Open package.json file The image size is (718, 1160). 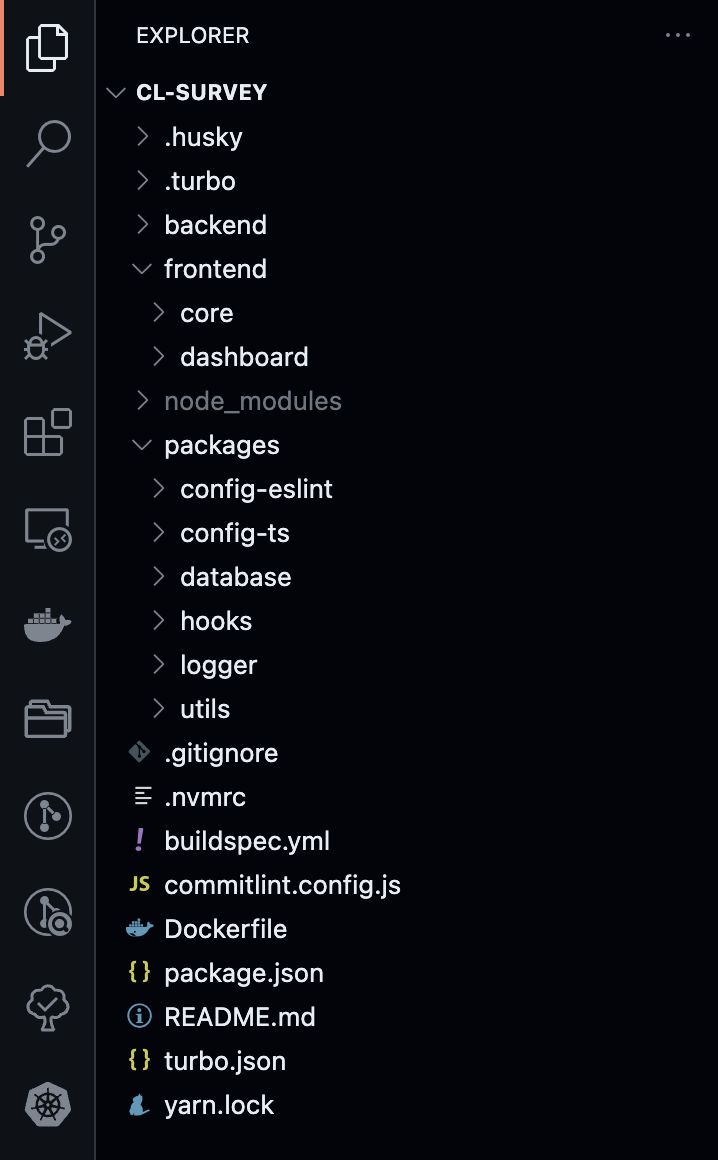[243, 973]
